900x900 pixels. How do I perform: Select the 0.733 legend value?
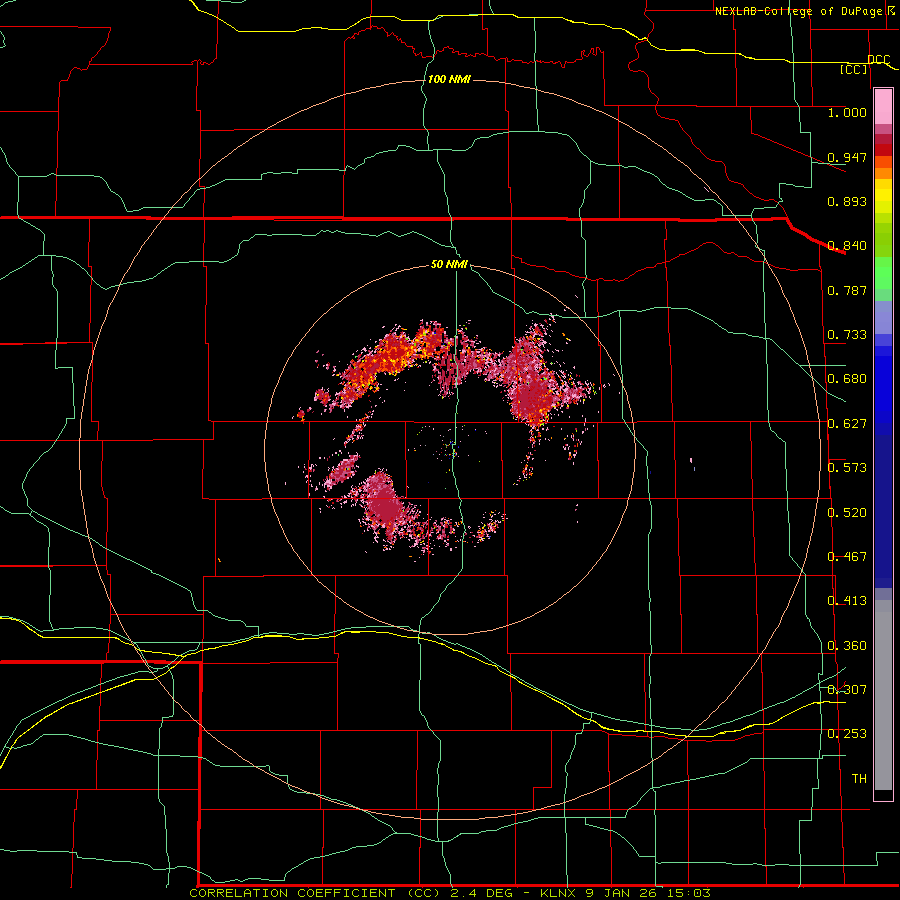tap(847, 335)
